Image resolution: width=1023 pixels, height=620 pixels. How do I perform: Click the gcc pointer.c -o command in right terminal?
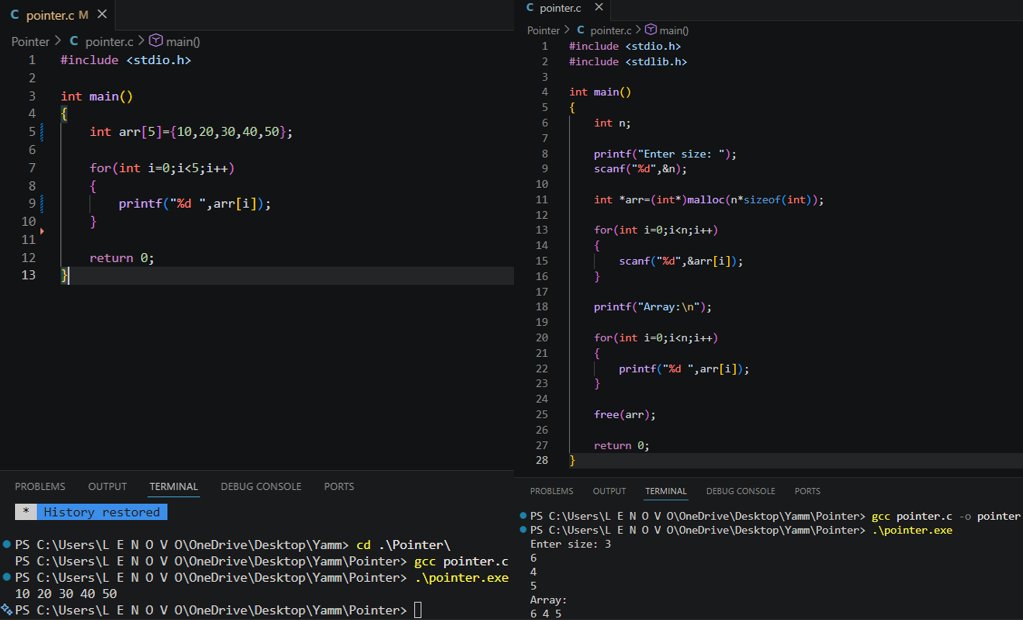pos(945,516)
